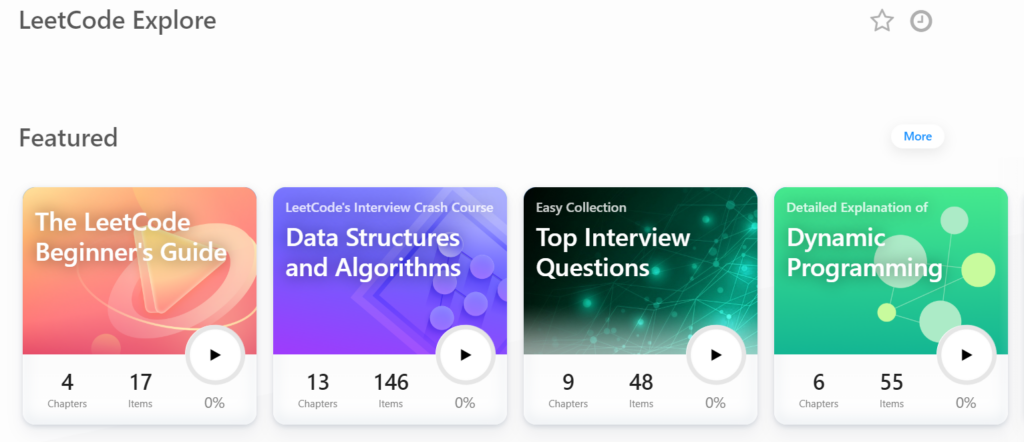This screenshot has height=442, width=1024.
Task: Open The LeetCode Beginner's Guide card image
Action: click(140, 271)
